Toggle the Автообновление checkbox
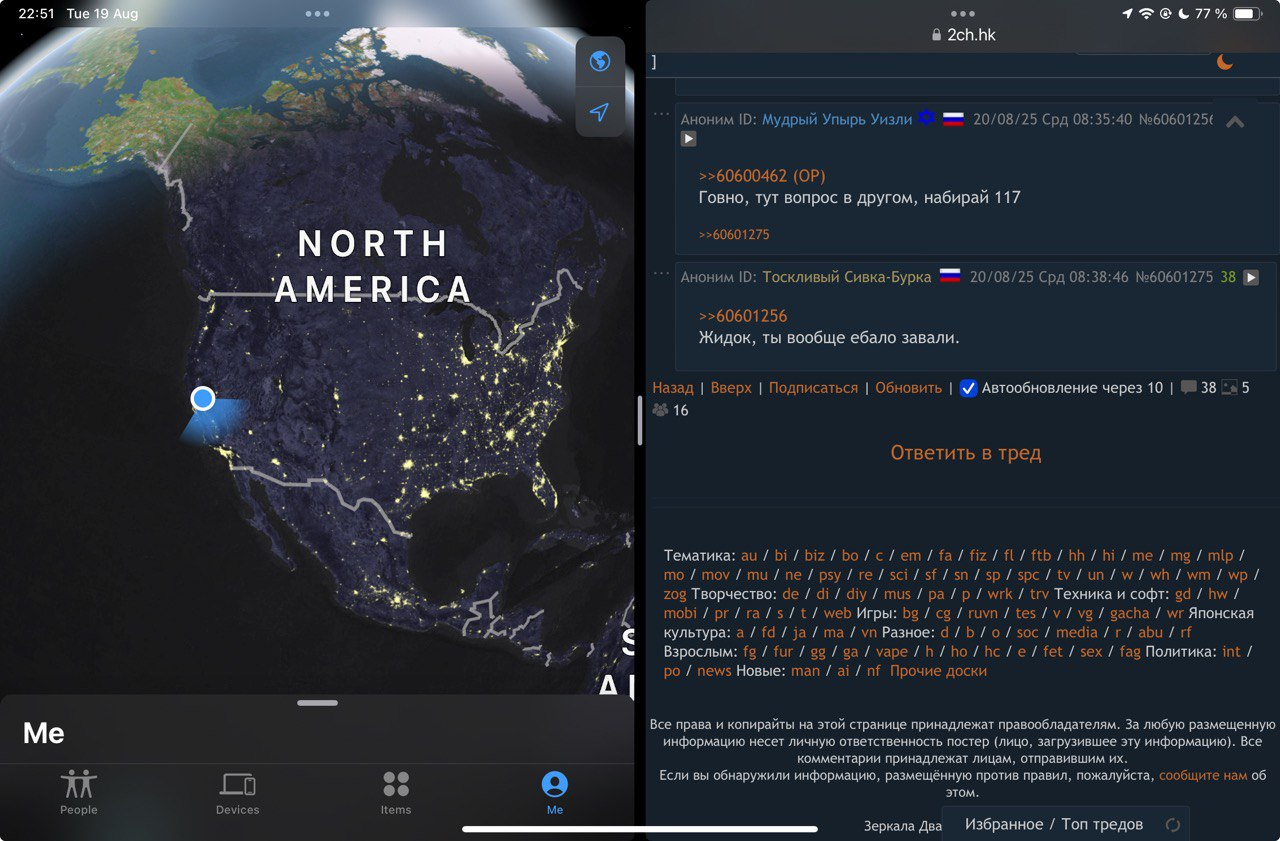 (968, 388)
